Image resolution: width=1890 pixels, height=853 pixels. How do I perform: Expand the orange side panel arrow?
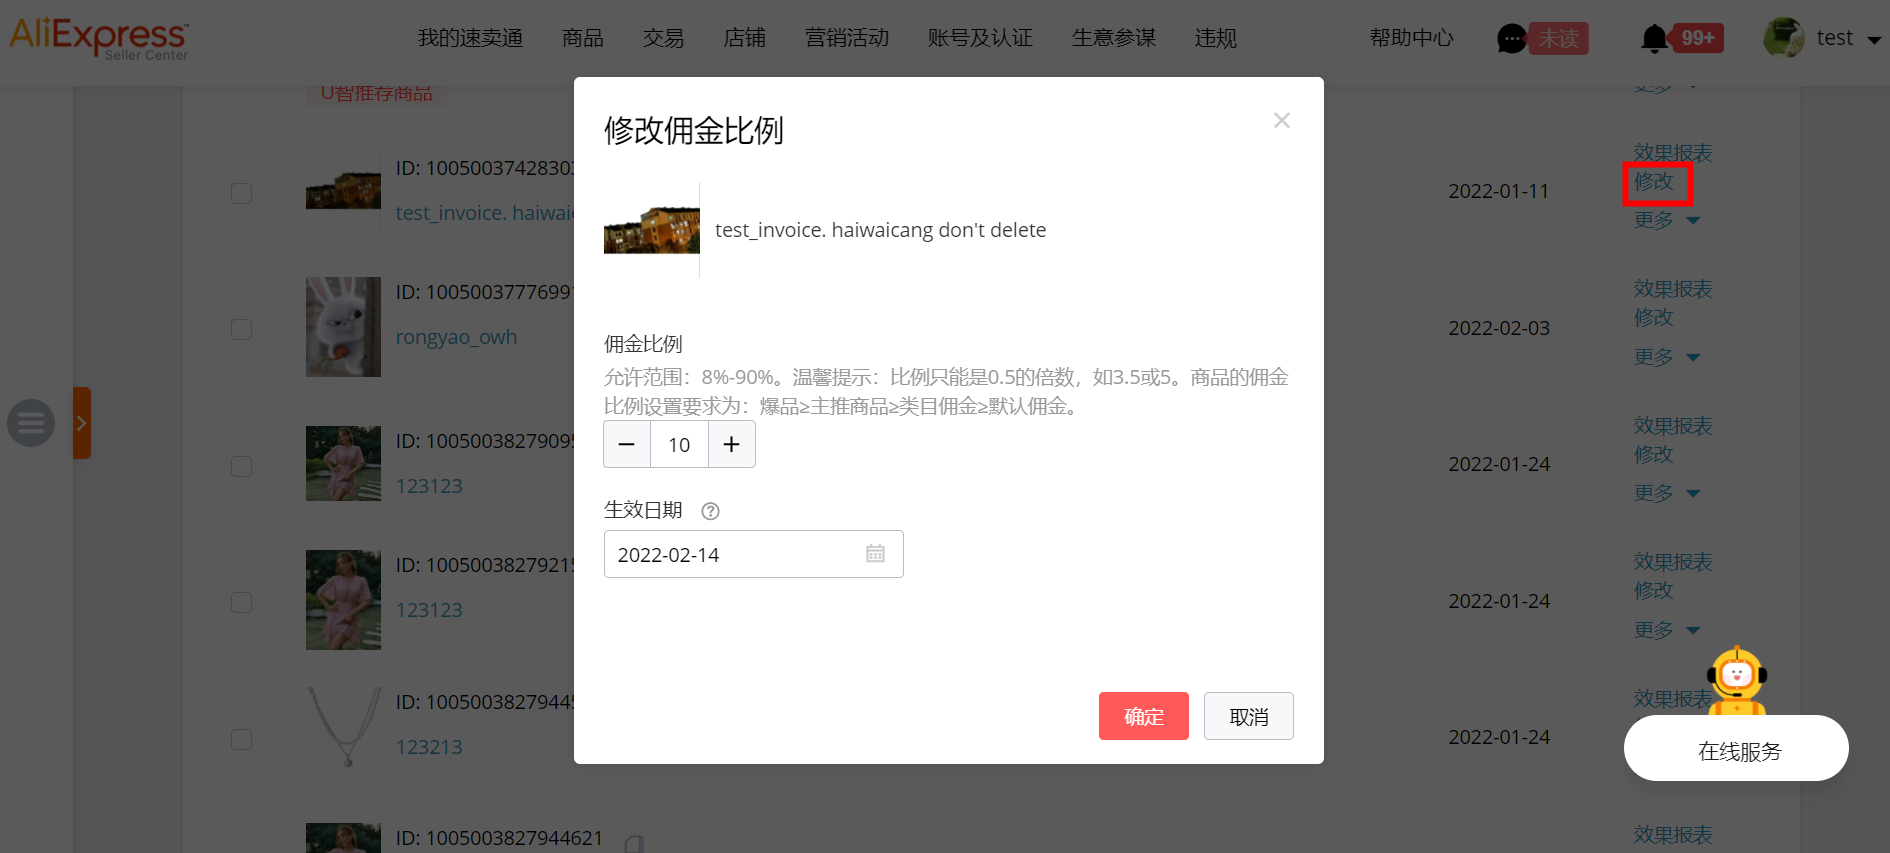coord(82,423)
